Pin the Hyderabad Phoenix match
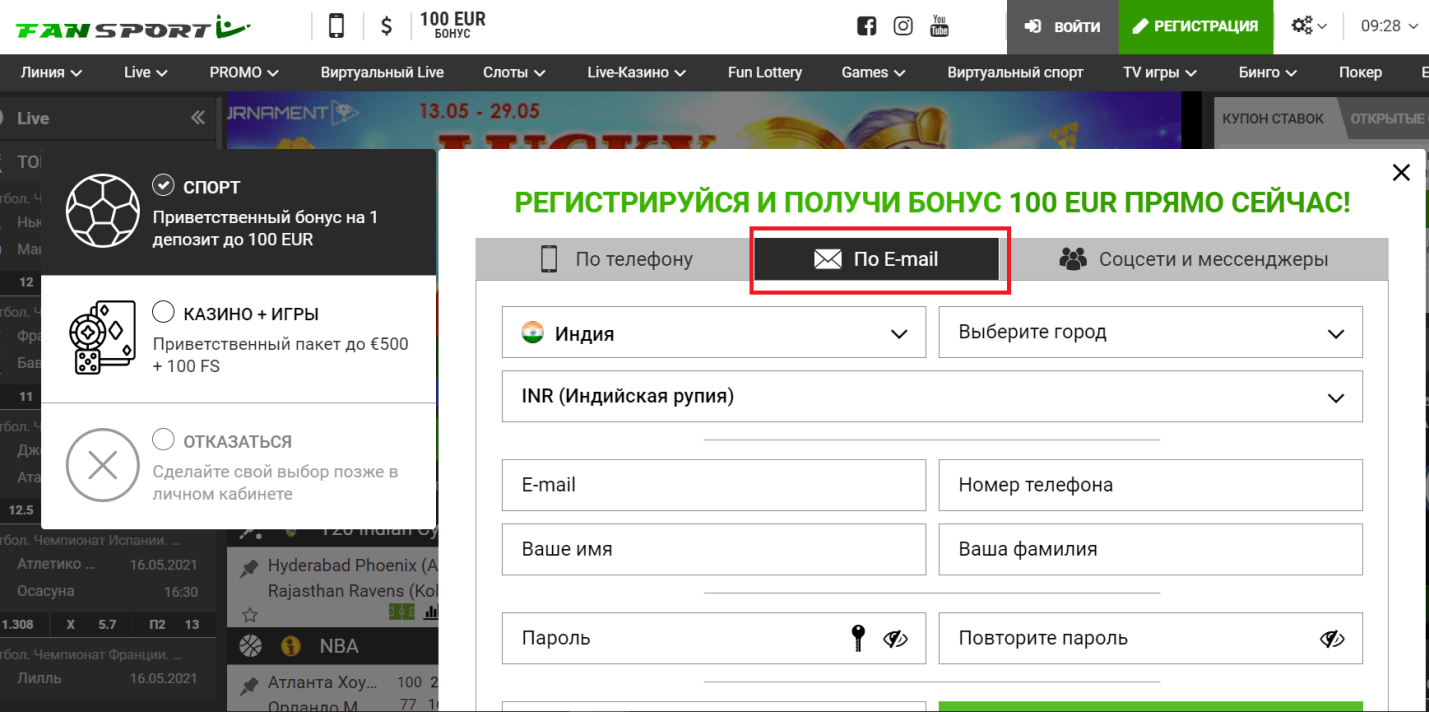This screenshot has height=712, width=1429. point(249,568)
